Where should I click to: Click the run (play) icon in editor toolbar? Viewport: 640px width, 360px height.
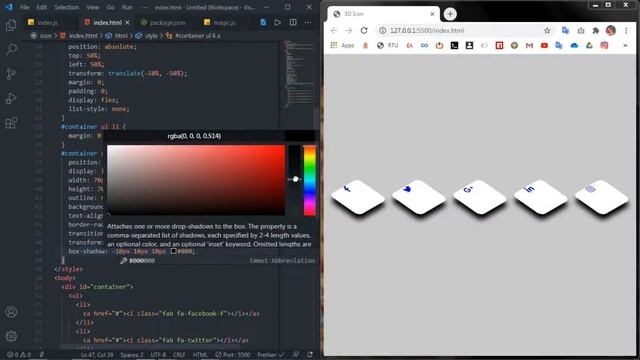(x=278, y=22)
